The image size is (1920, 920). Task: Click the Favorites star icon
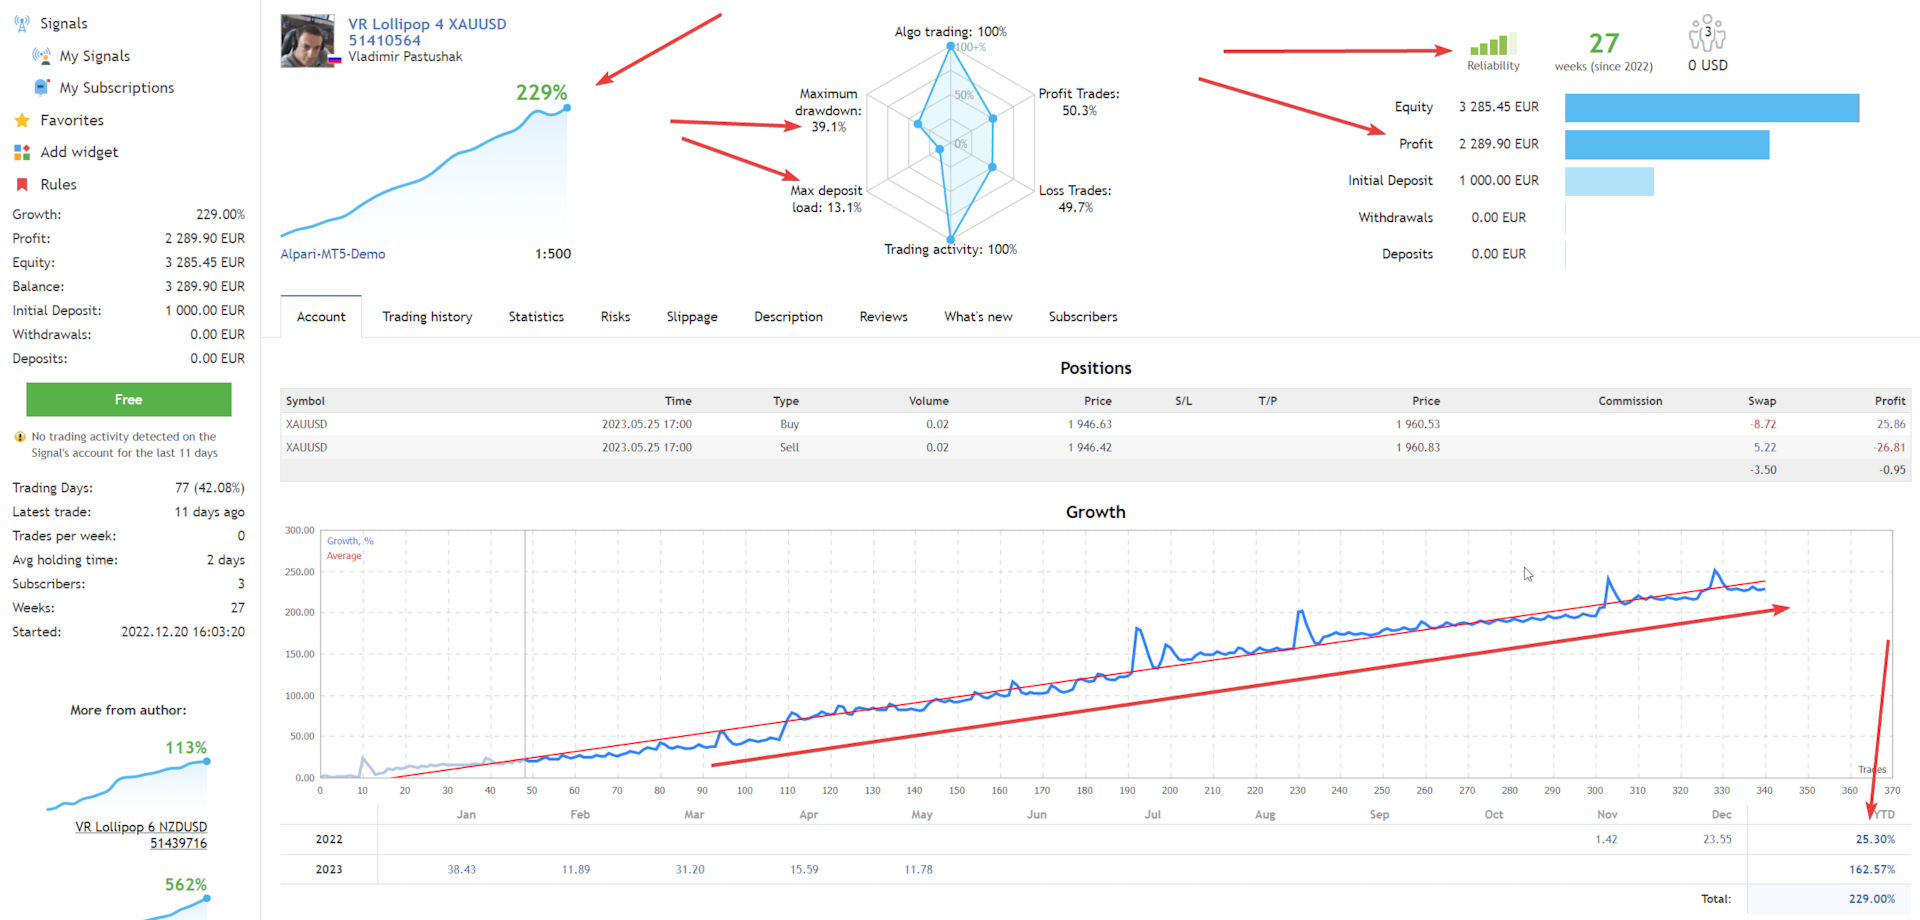pyautogui.click(x=22, y=120)
